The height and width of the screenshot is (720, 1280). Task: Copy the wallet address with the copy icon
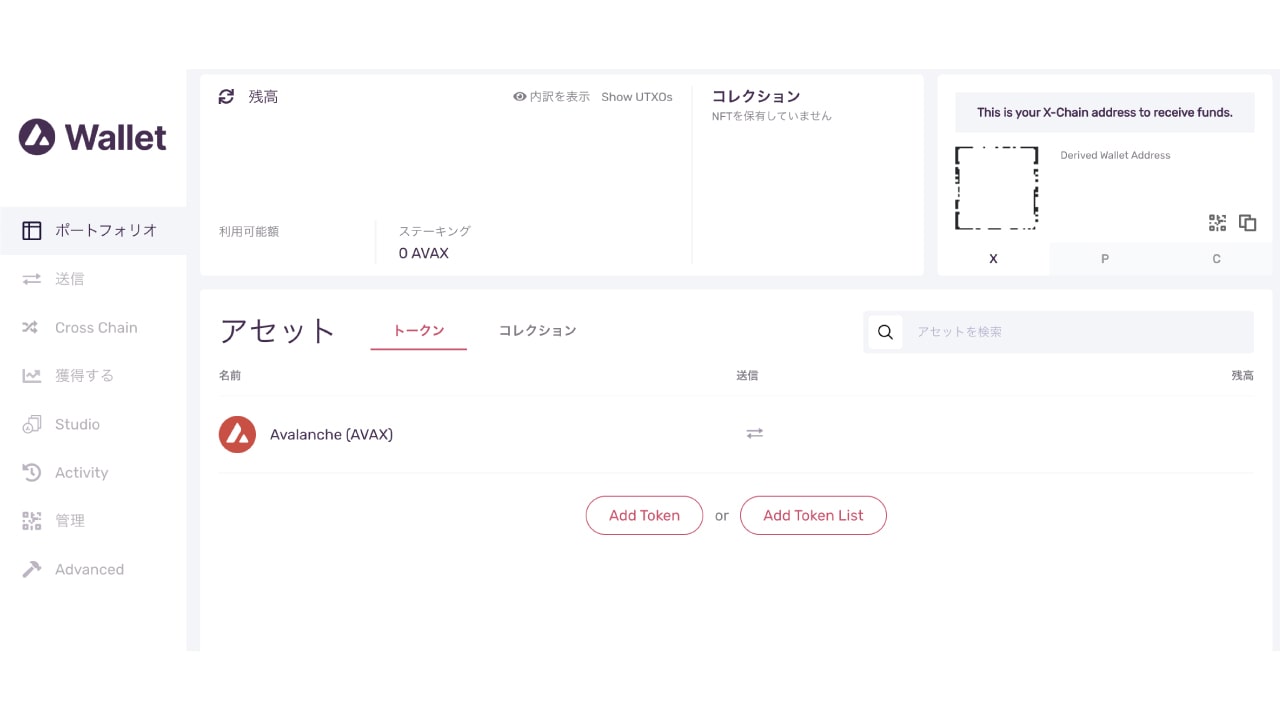1248,223
